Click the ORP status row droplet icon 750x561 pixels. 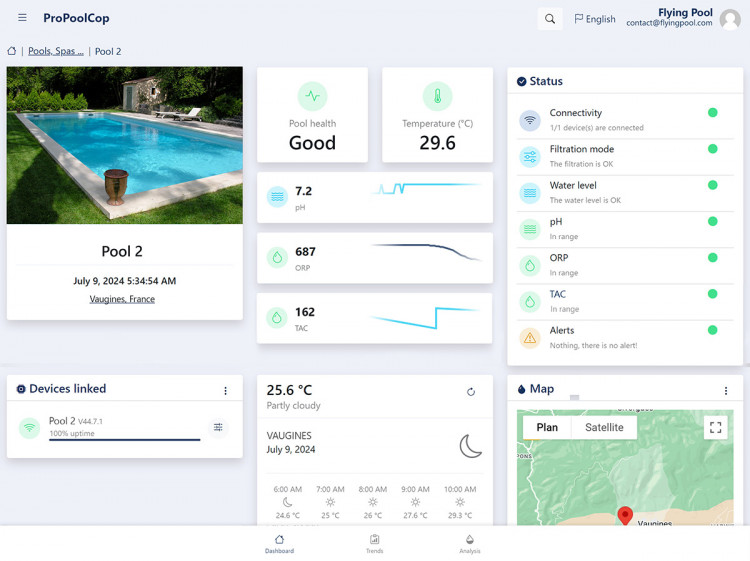tap(530, 265)
